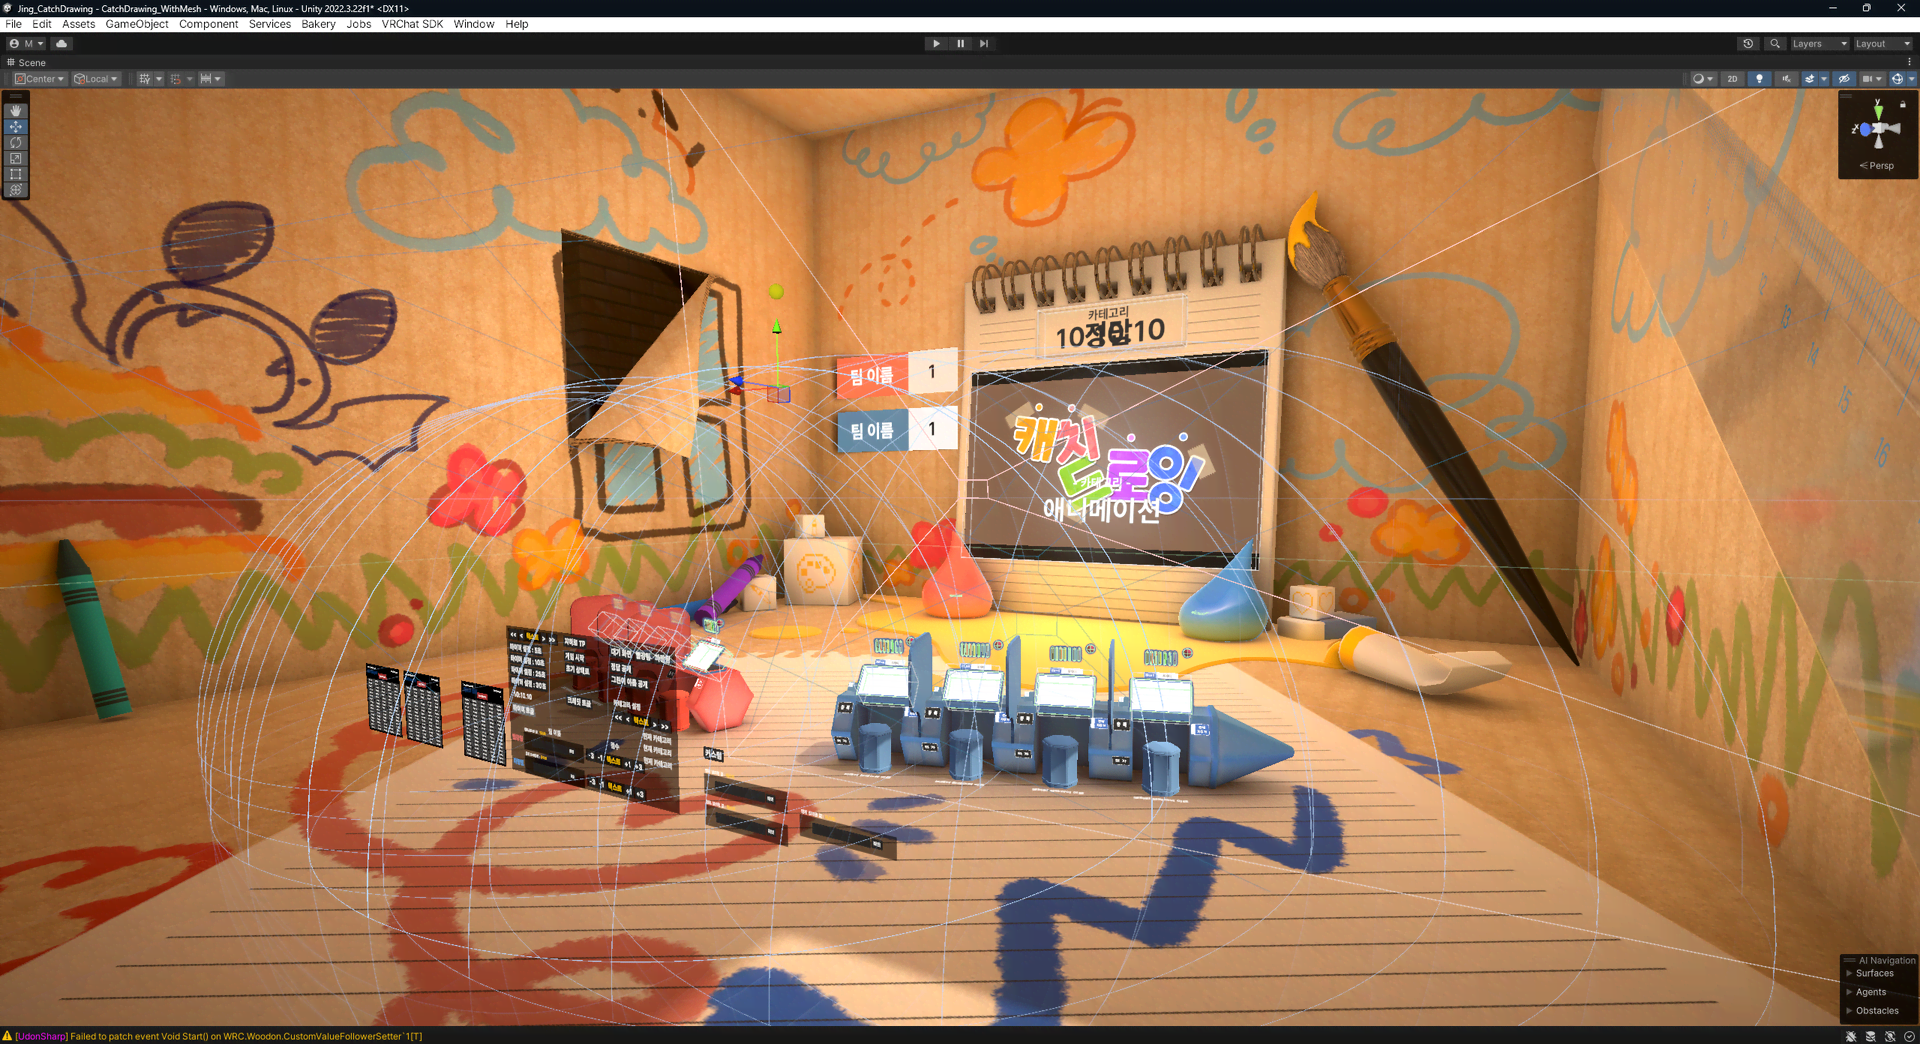Open the Bakery menu
This screenshot has width=1920, height=1044.
click(x=318, y=24)
